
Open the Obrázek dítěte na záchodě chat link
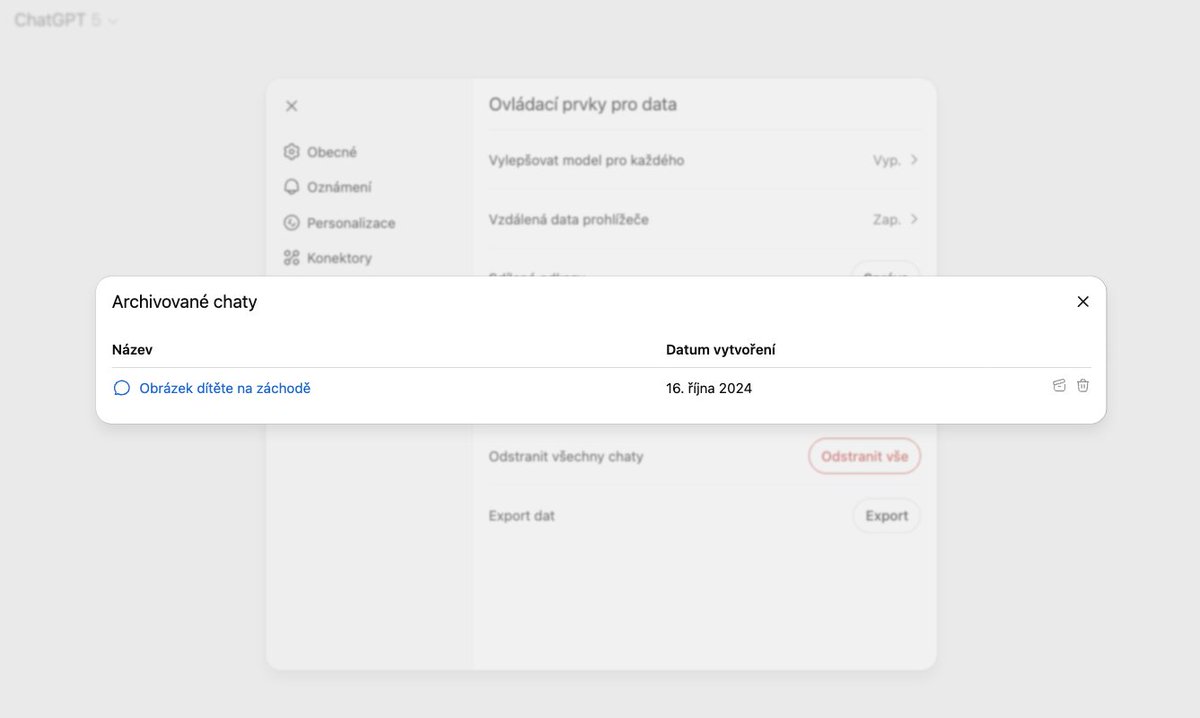pos(225,388)
